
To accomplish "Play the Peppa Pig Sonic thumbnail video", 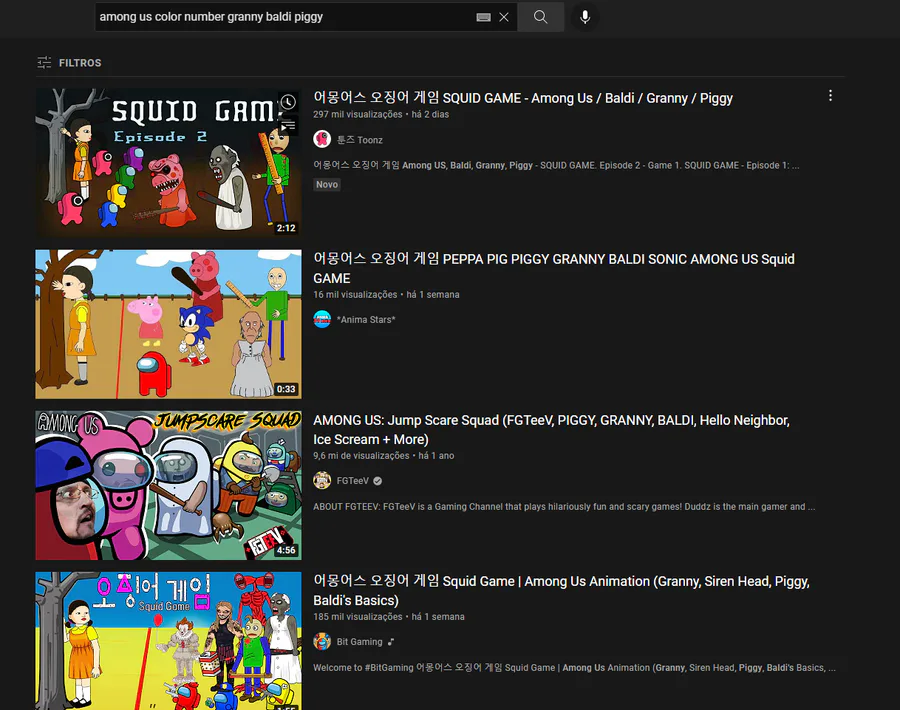I will click(x=168, y=324).
